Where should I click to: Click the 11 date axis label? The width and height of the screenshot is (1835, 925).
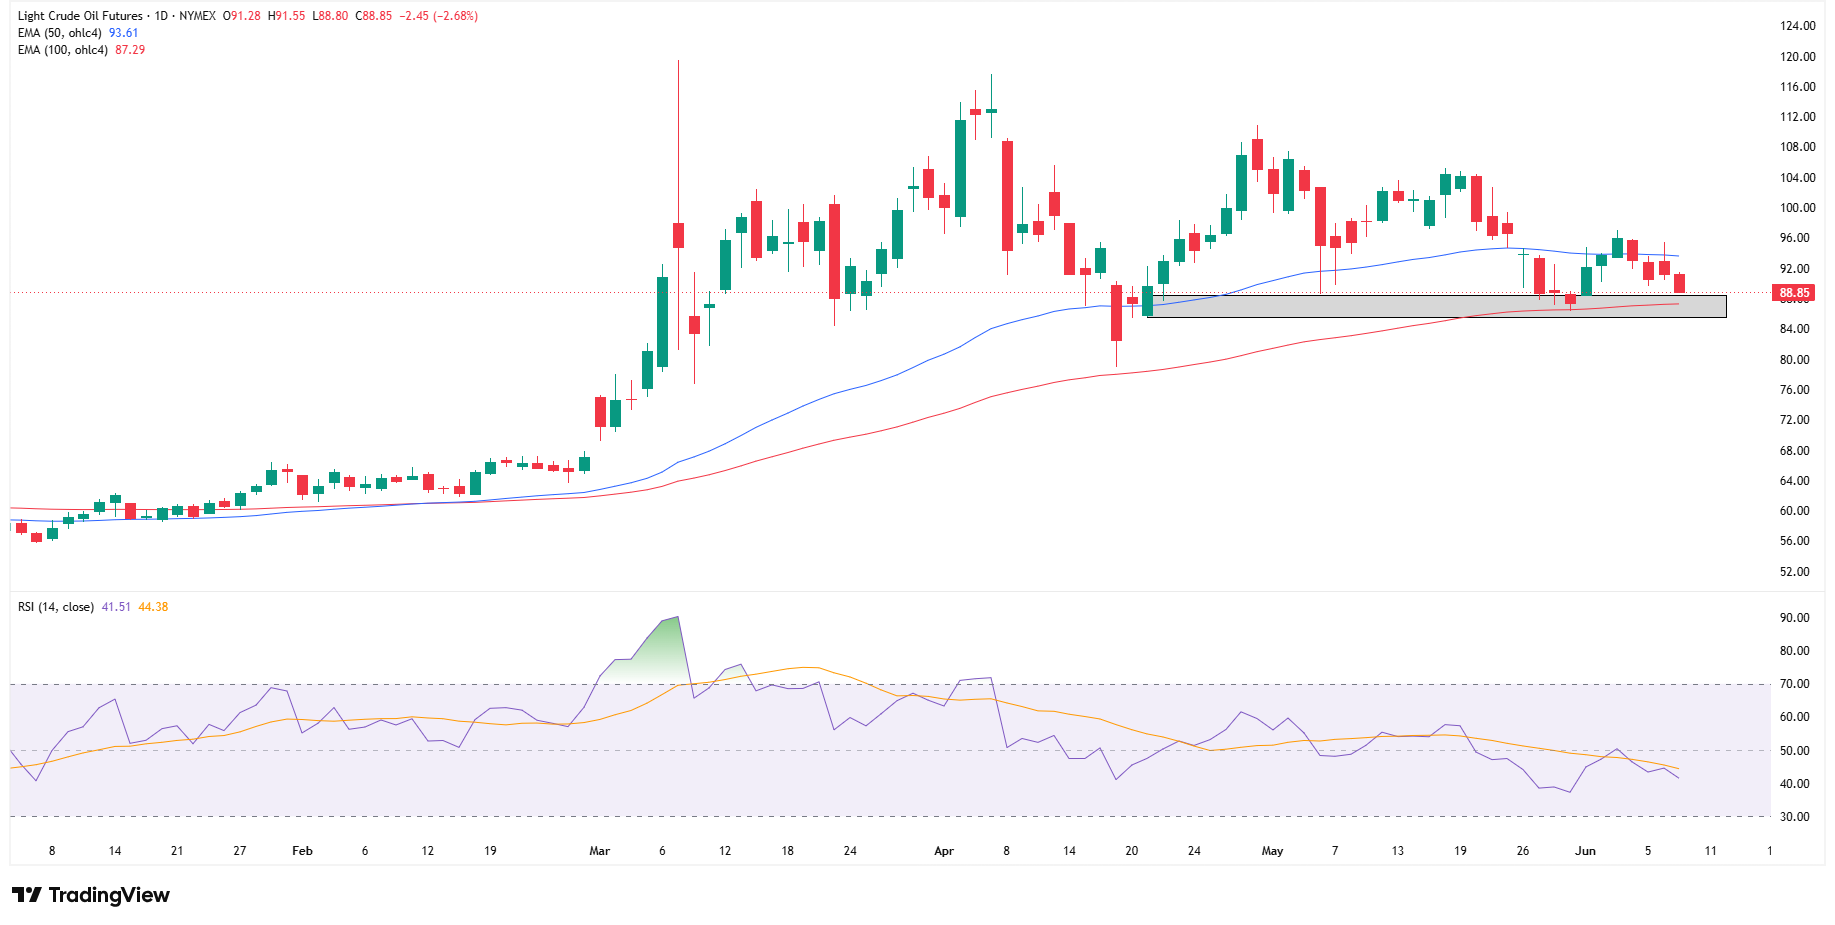point(1711,851)
